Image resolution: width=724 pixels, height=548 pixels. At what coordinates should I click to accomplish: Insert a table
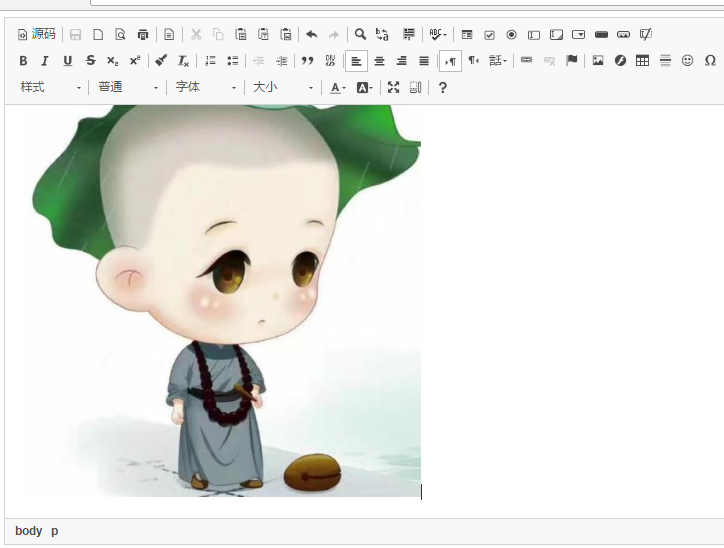642,61
